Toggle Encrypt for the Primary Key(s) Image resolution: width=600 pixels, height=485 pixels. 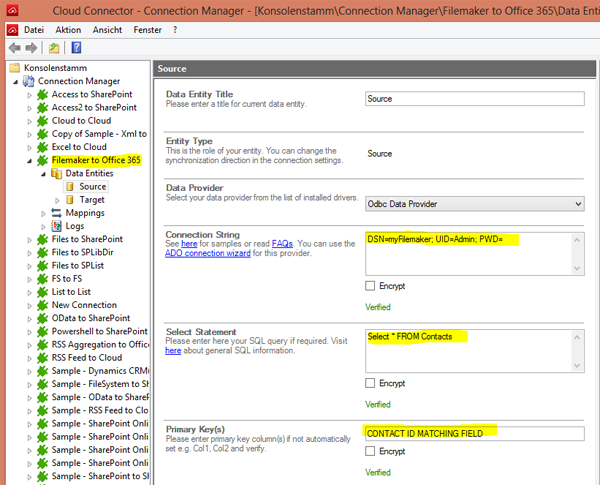(372, 451)
